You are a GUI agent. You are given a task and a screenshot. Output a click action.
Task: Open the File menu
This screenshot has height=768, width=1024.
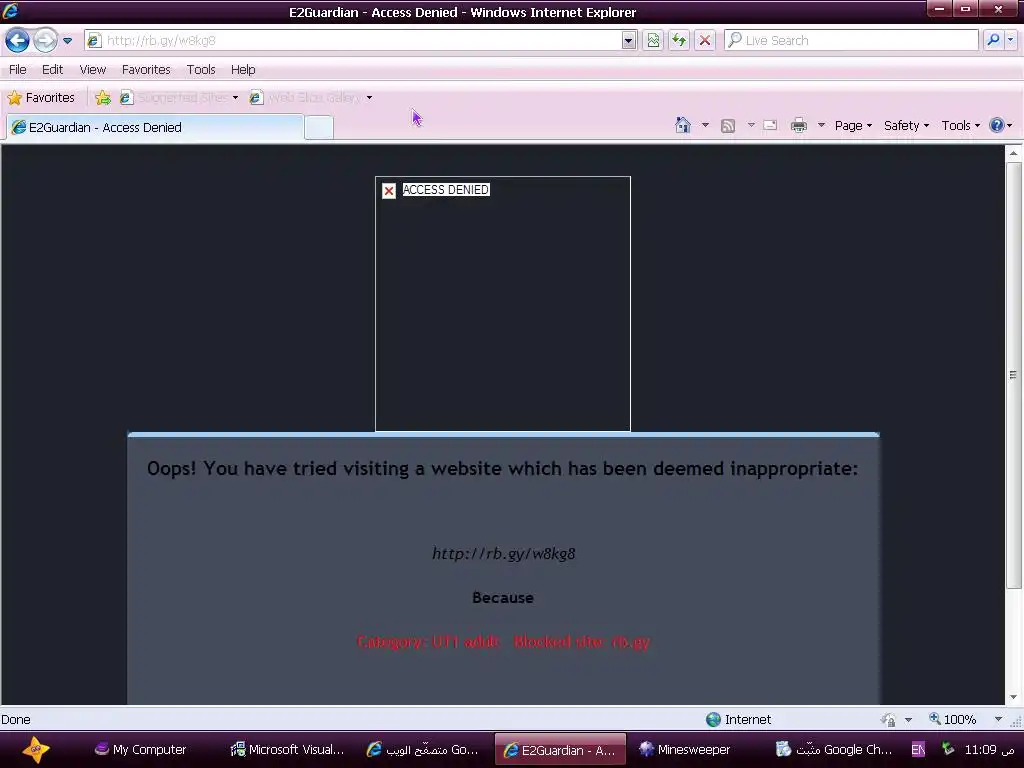pyautogui.click(x=18, y=69)
